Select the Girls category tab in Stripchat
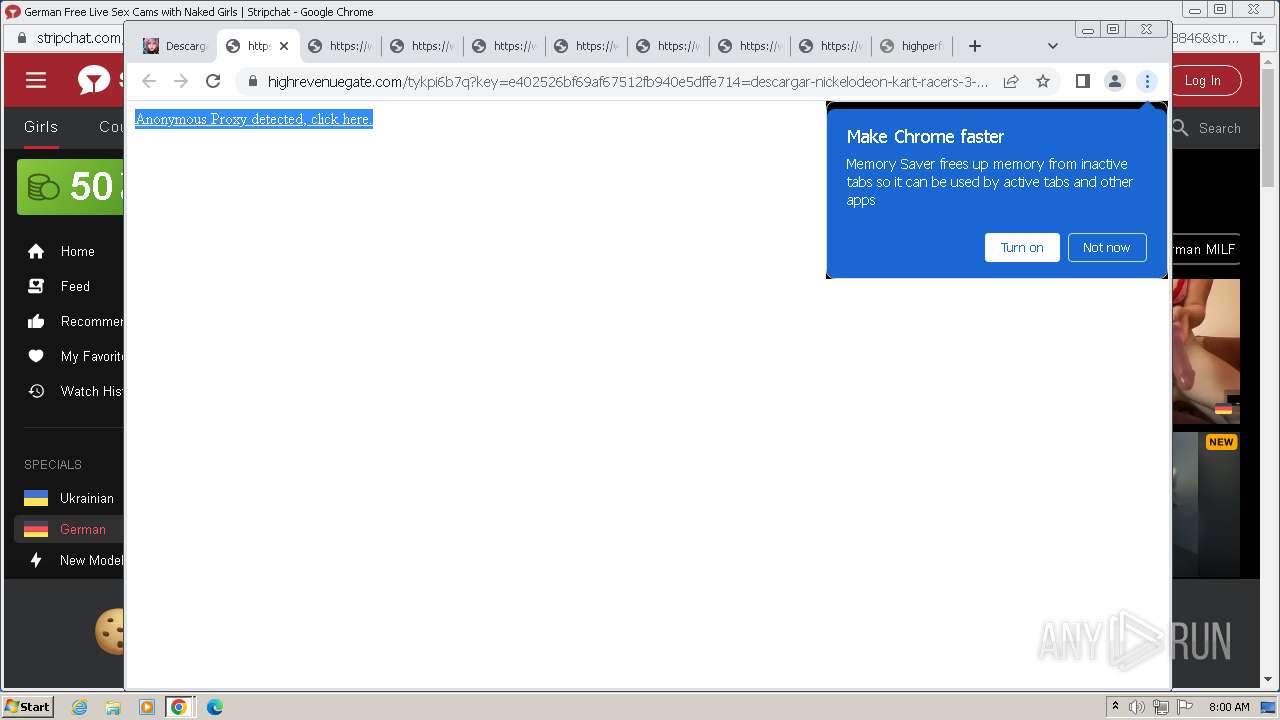 pos(41,127)
